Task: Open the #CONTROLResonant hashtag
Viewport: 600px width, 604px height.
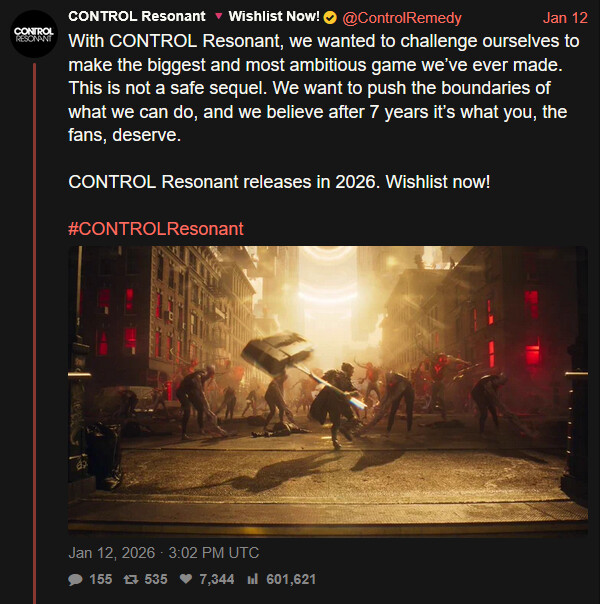Action: point(156,229)
